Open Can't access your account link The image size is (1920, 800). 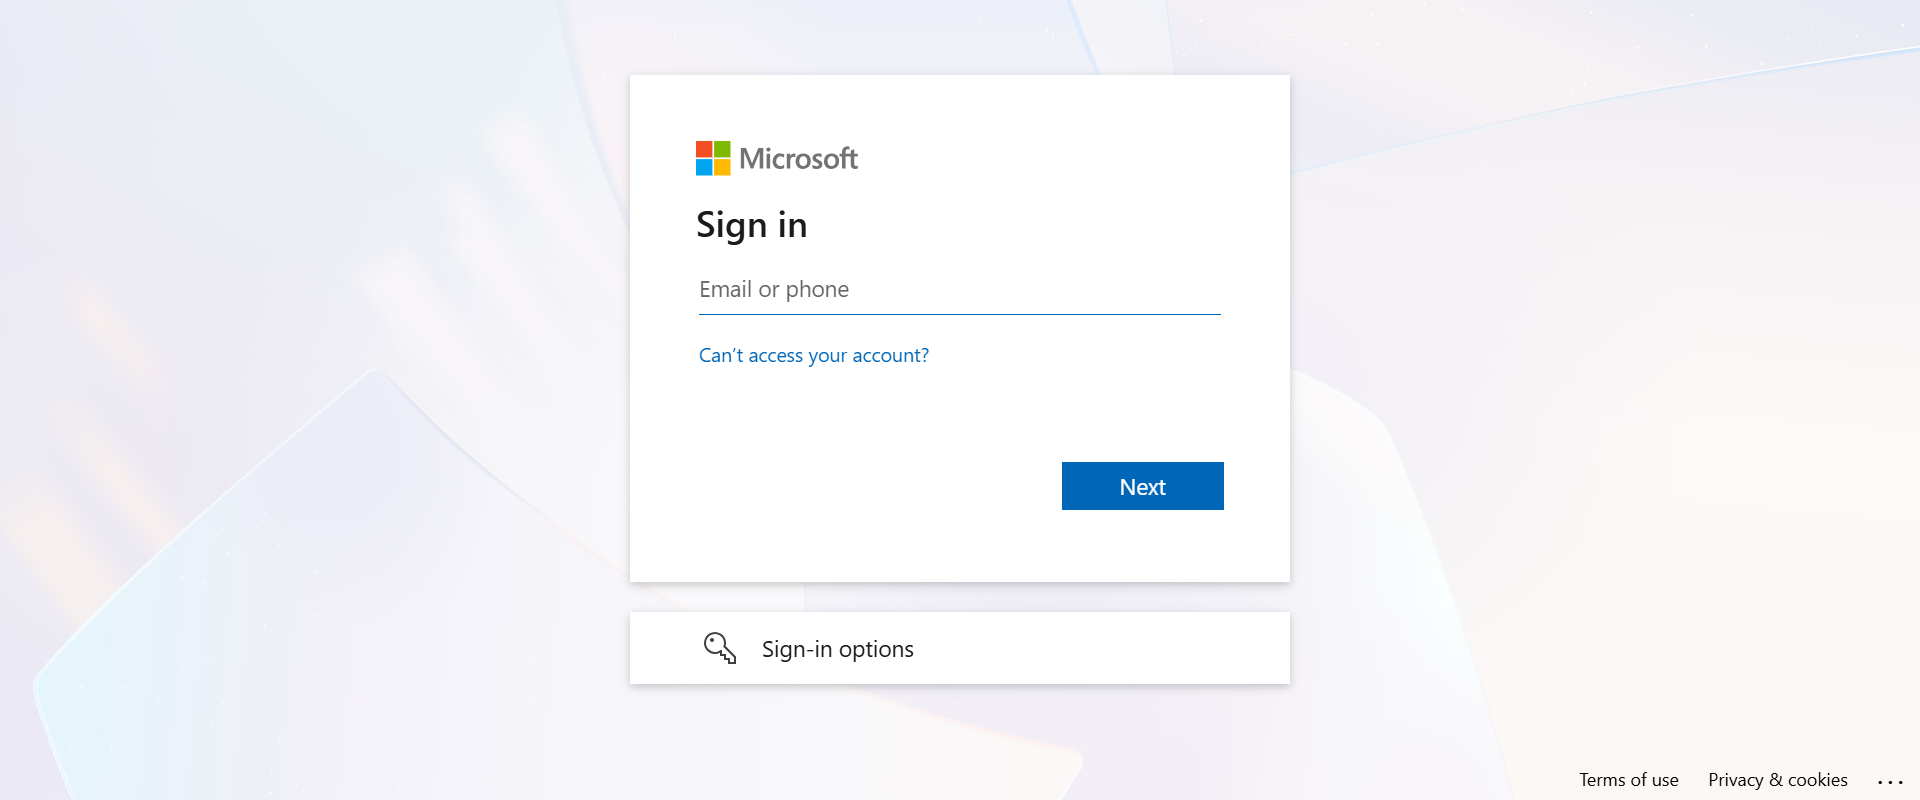[x=814, y=355]
